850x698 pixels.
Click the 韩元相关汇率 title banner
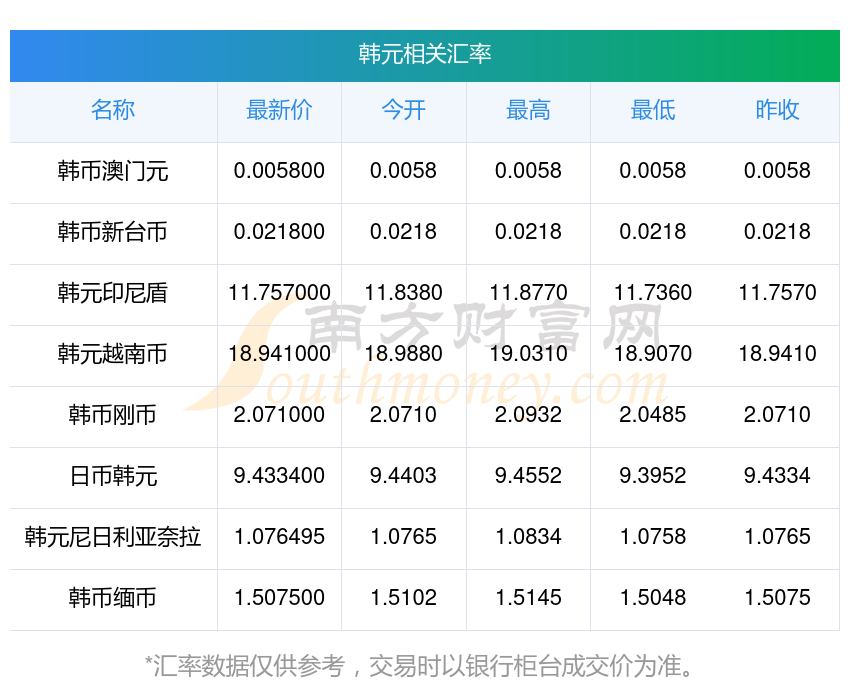click(x=425, y=56)
